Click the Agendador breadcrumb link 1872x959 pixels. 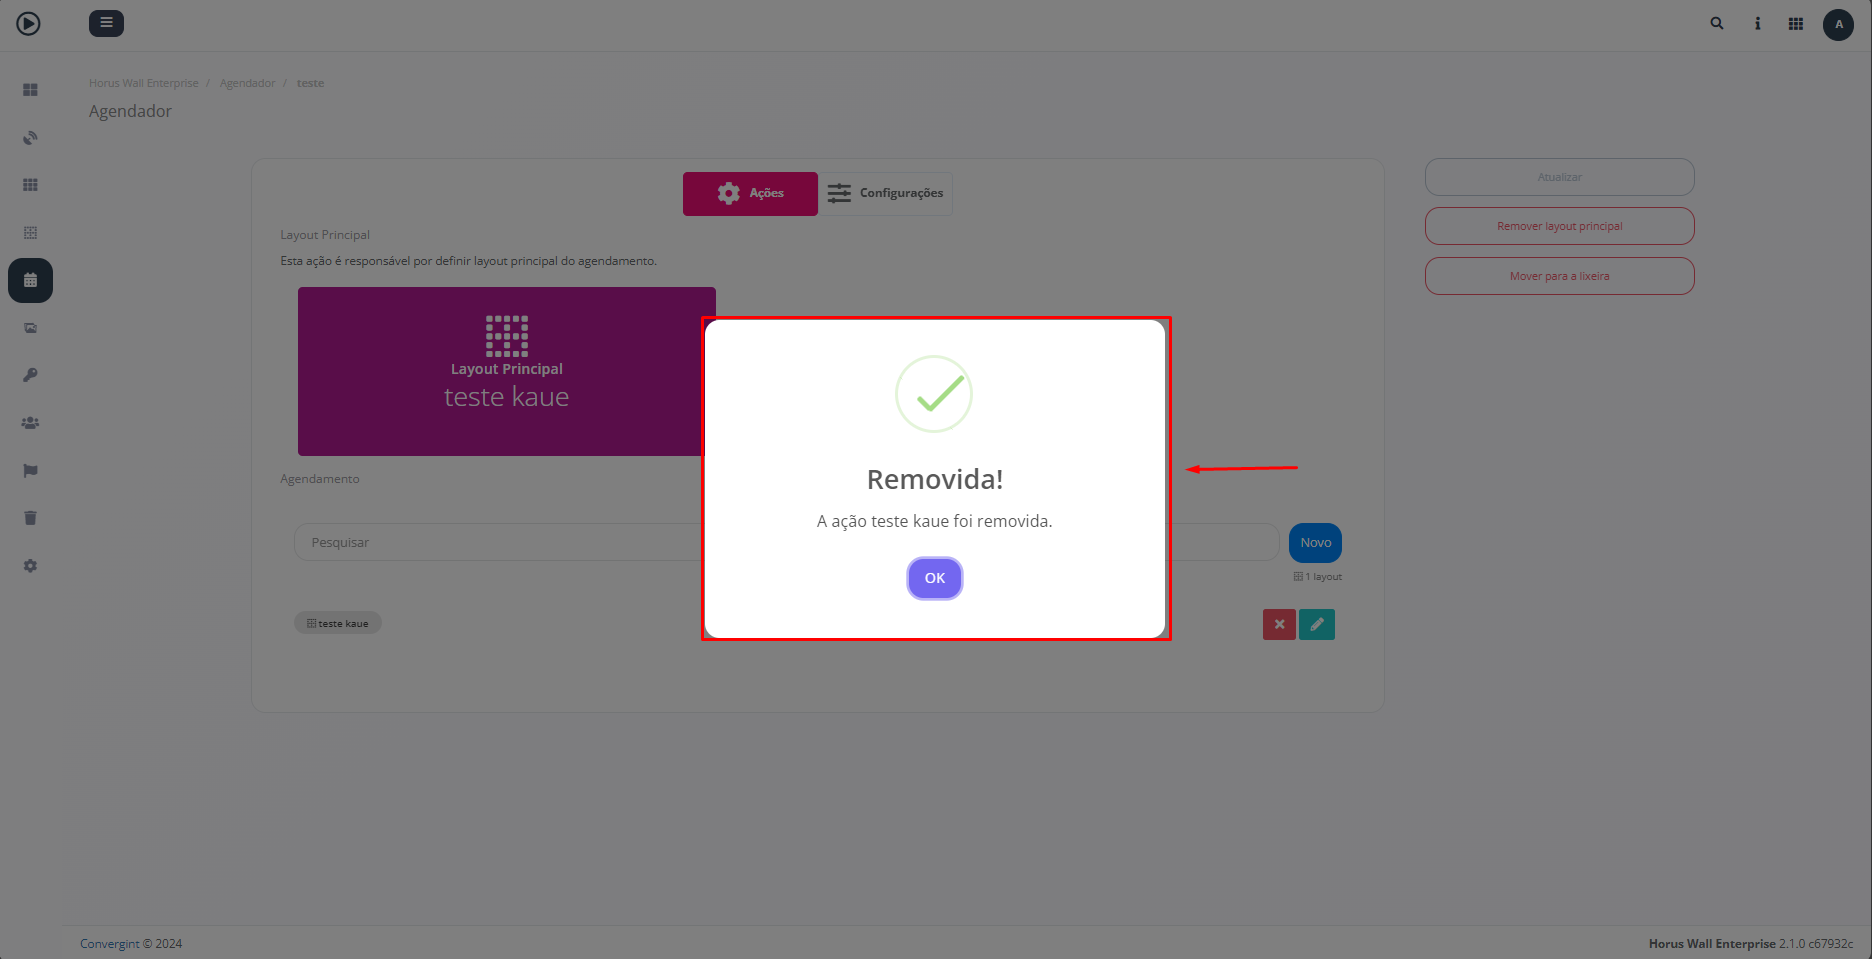(x=247, y=83)
